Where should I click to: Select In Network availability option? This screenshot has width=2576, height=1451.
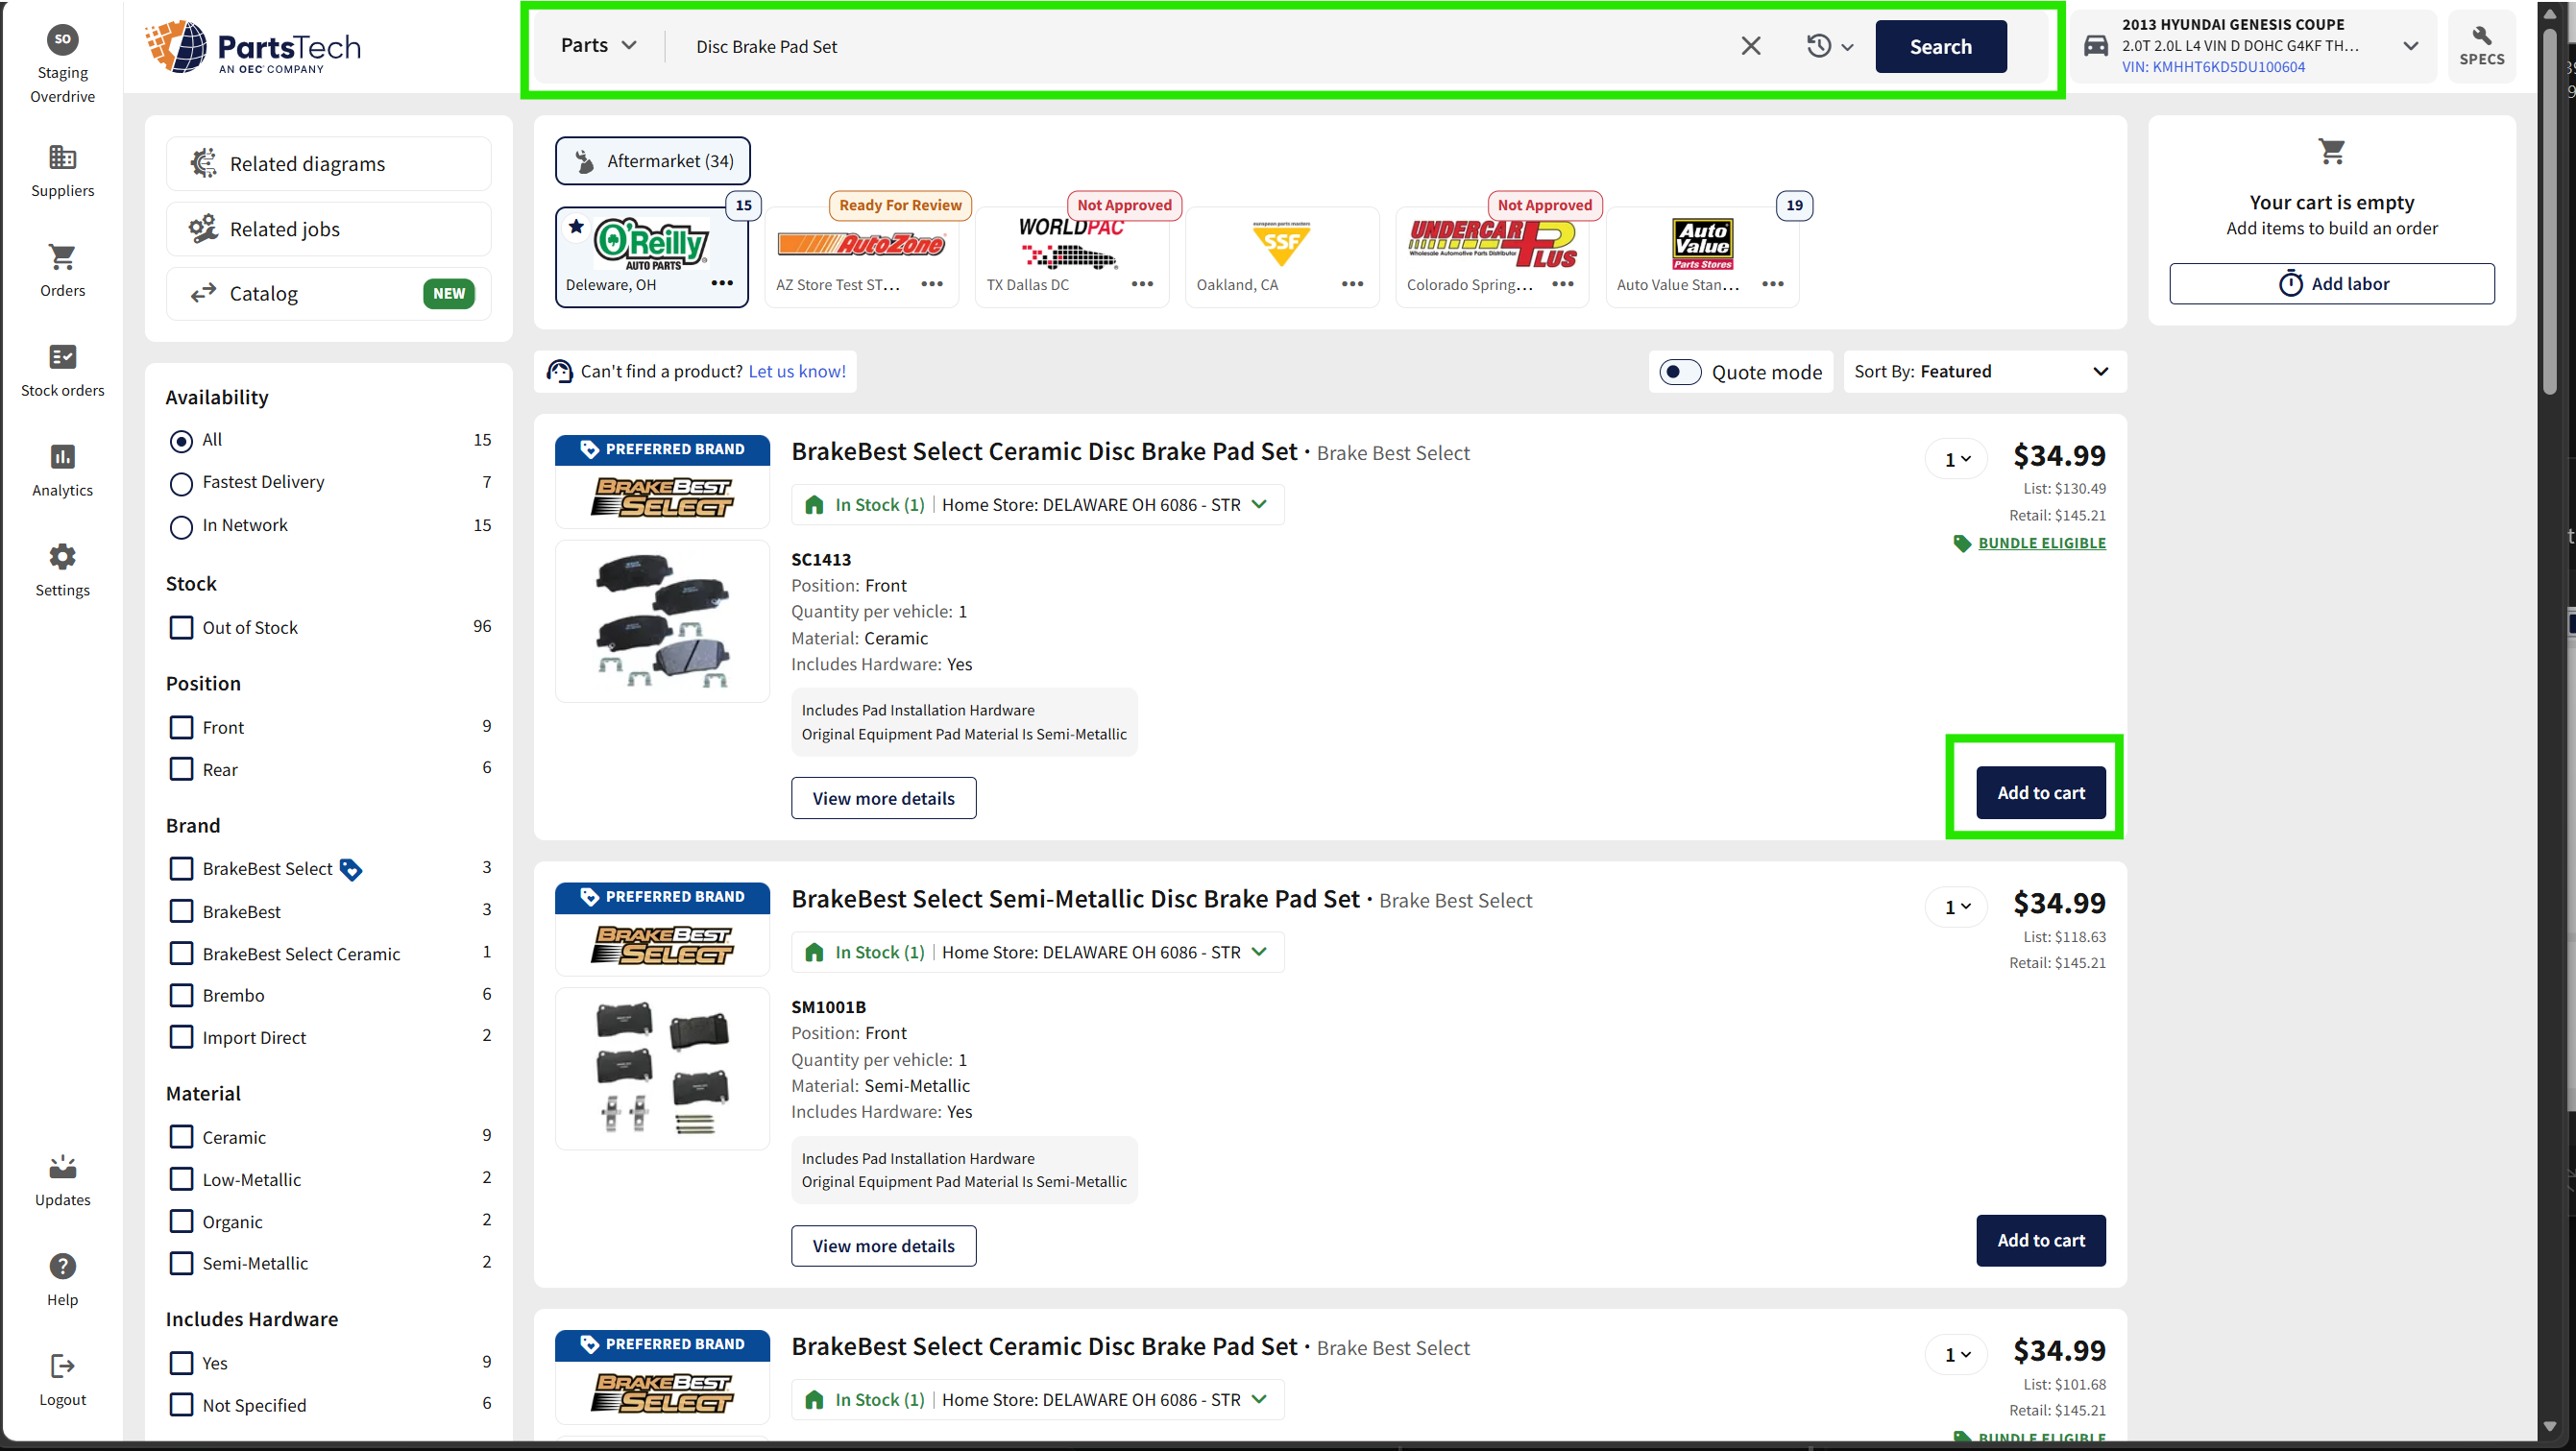tap(181, 527)
